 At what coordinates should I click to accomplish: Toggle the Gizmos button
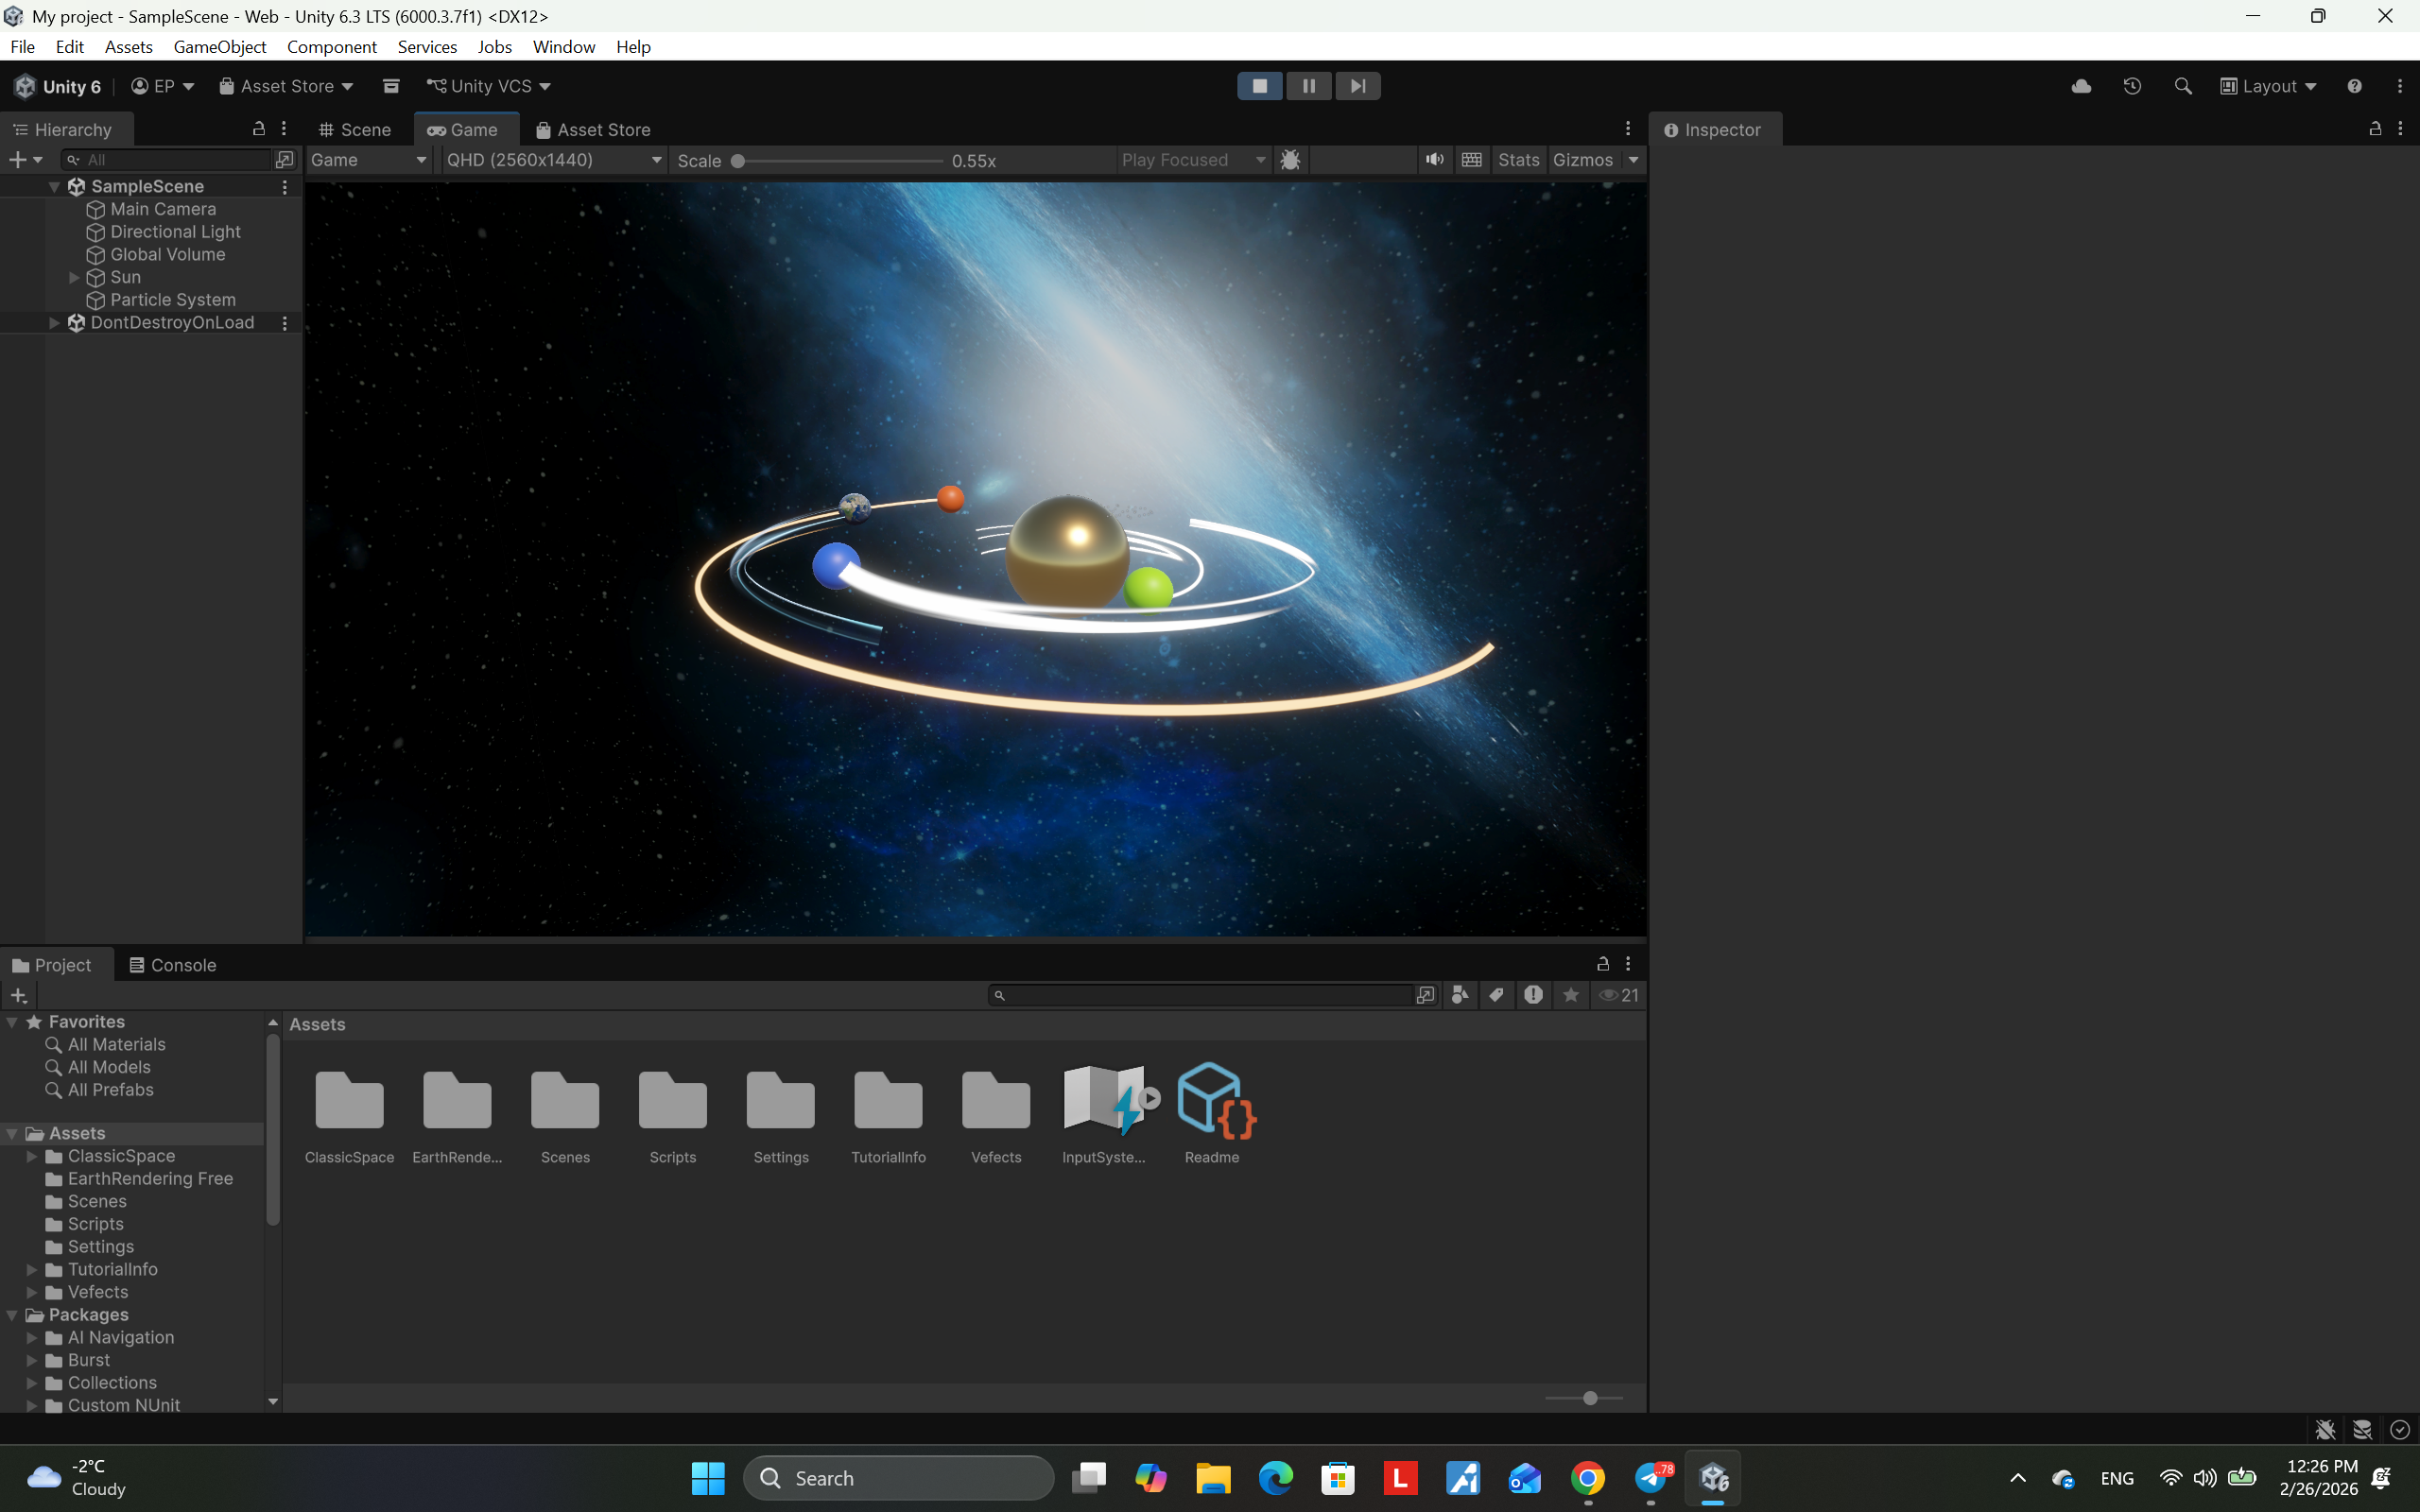[1582, 160]
